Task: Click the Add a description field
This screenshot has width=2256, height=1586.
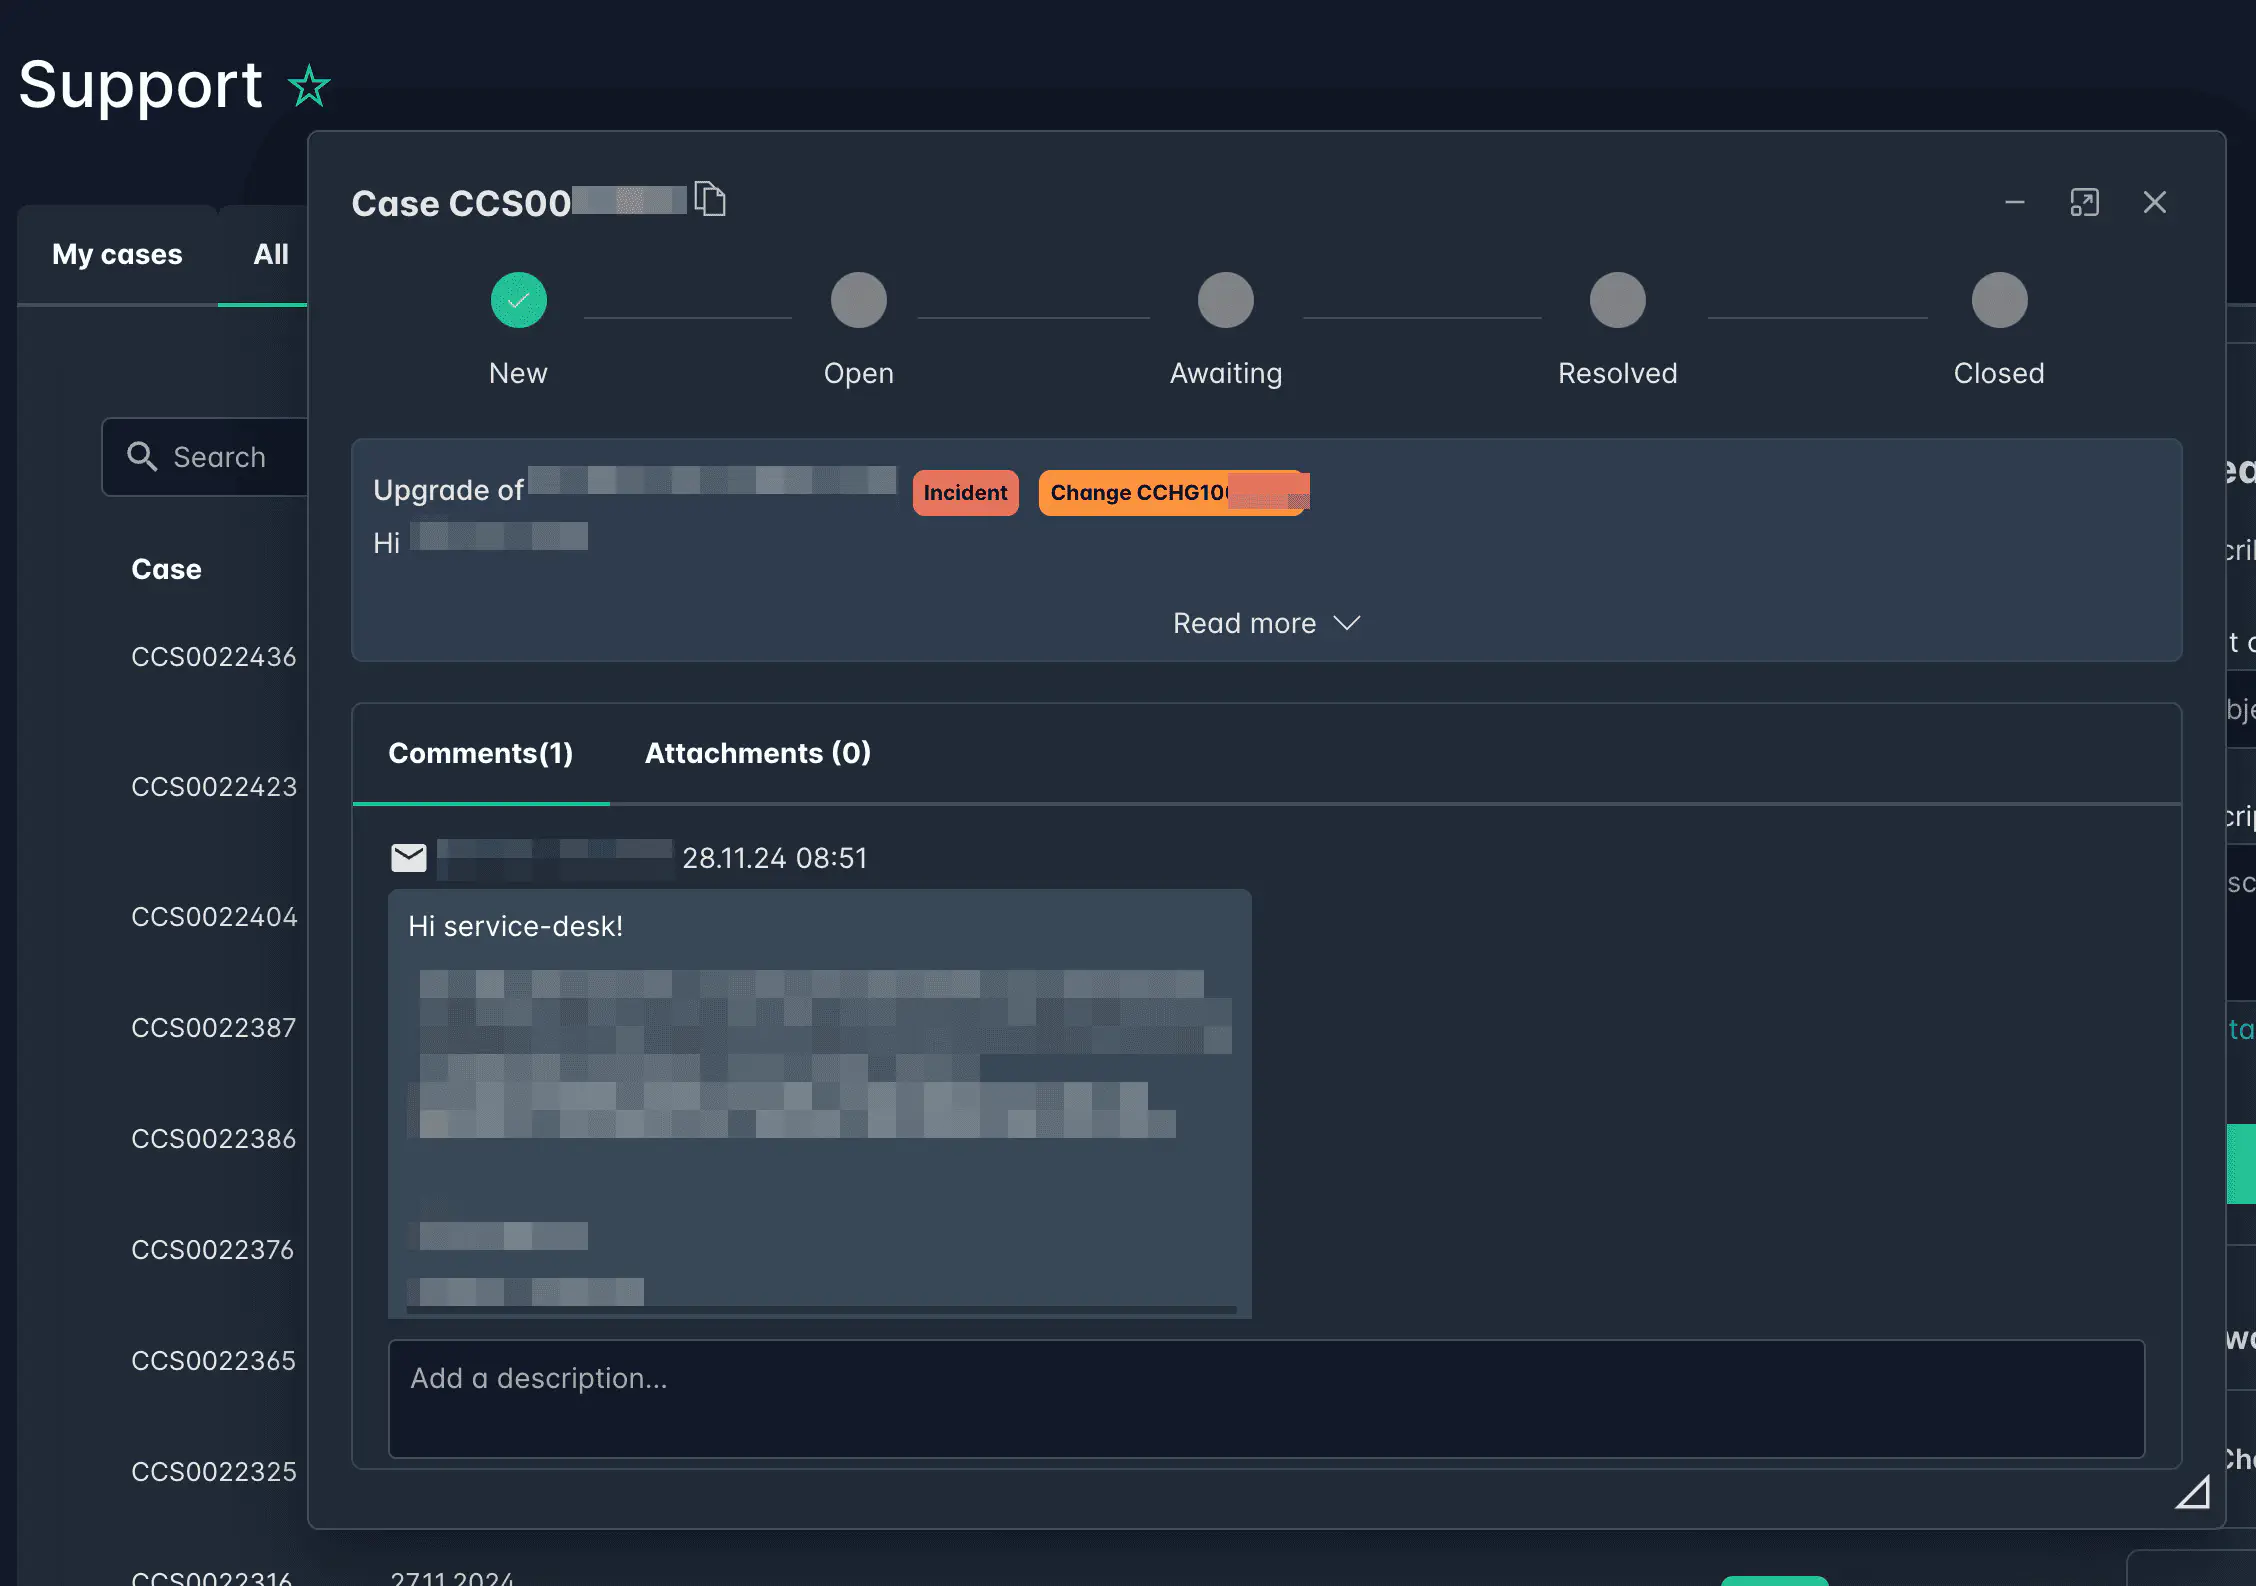Action: coord(1265,1398)
